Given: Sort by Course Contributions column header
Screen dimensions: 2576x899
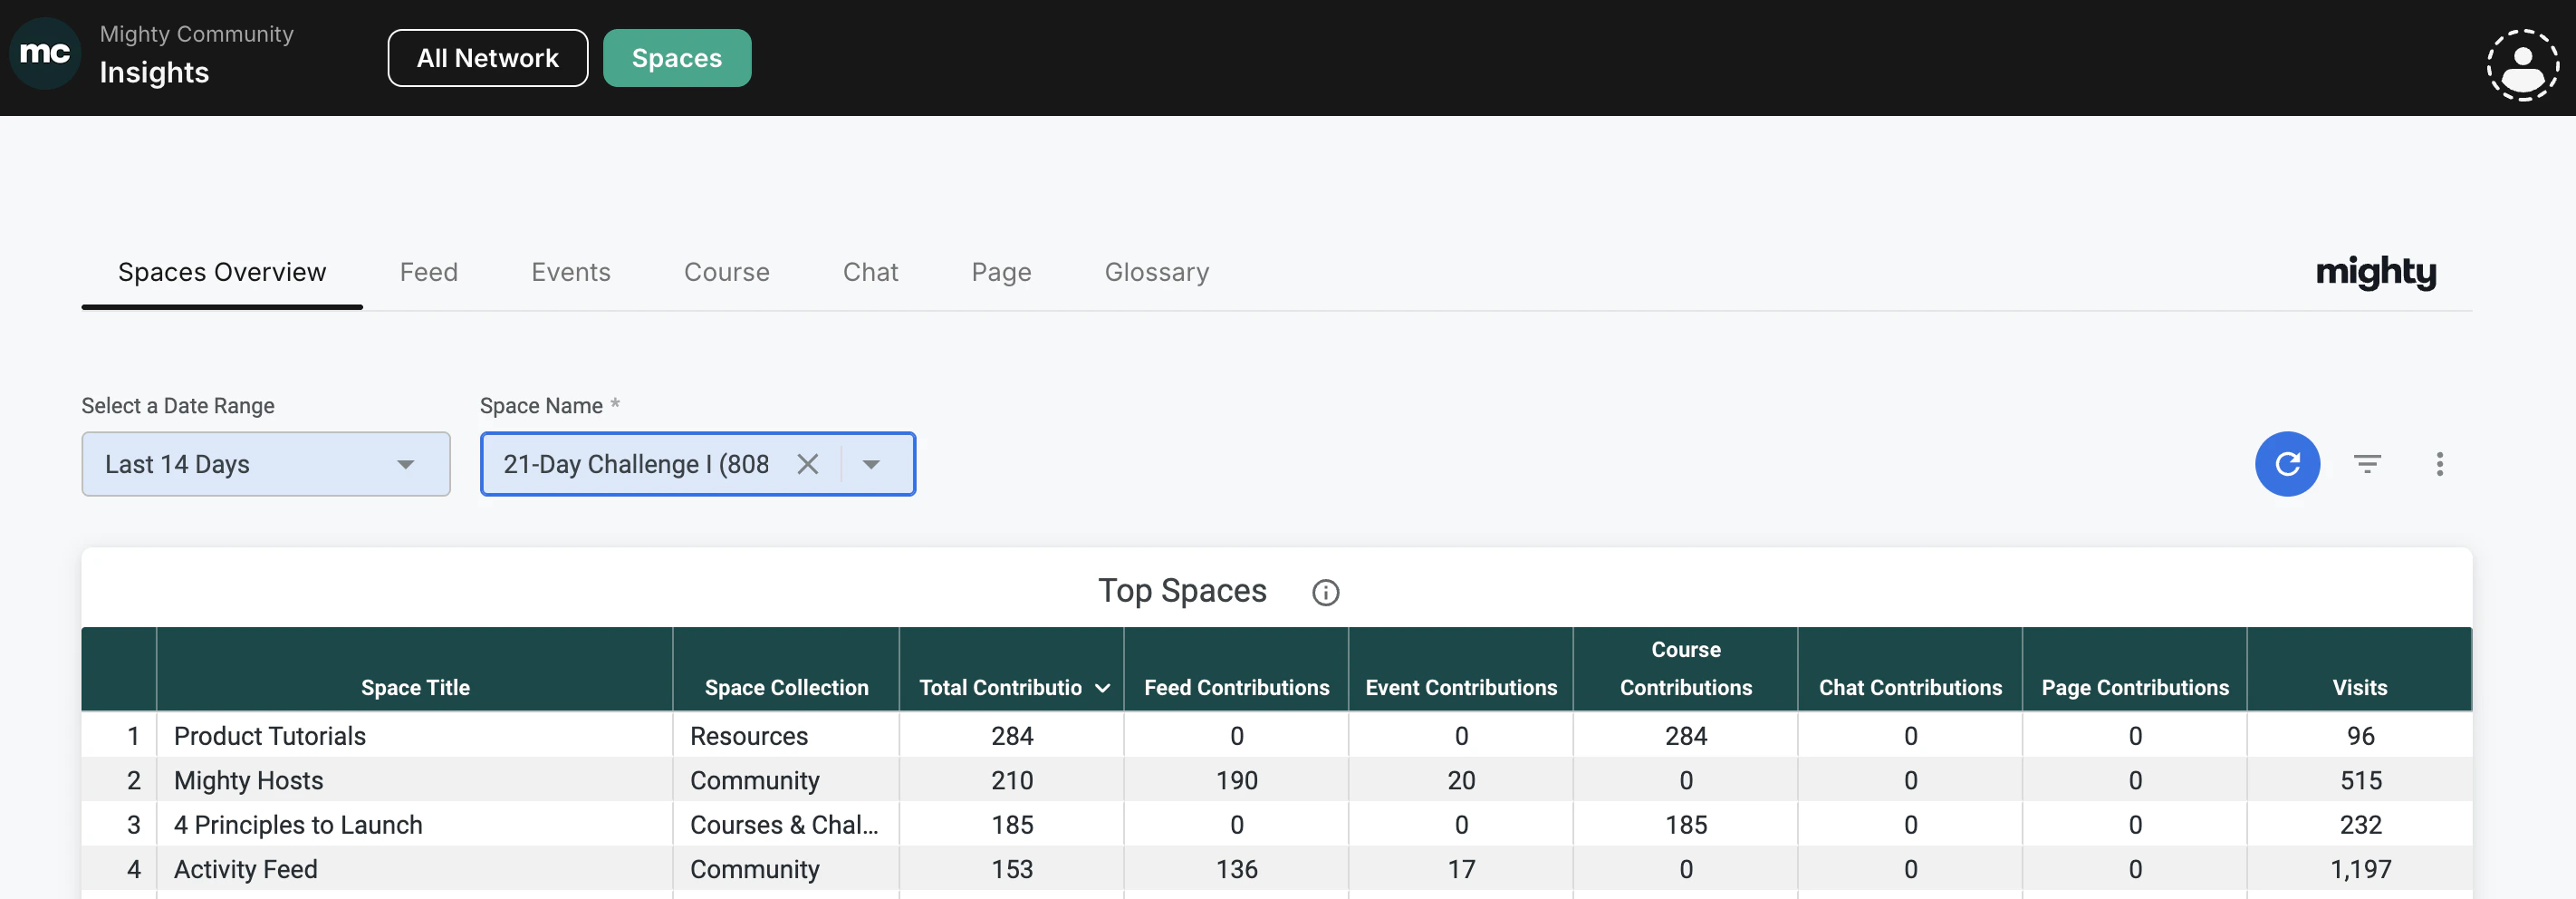Looking at the screenshot, I should [1686, 668].
